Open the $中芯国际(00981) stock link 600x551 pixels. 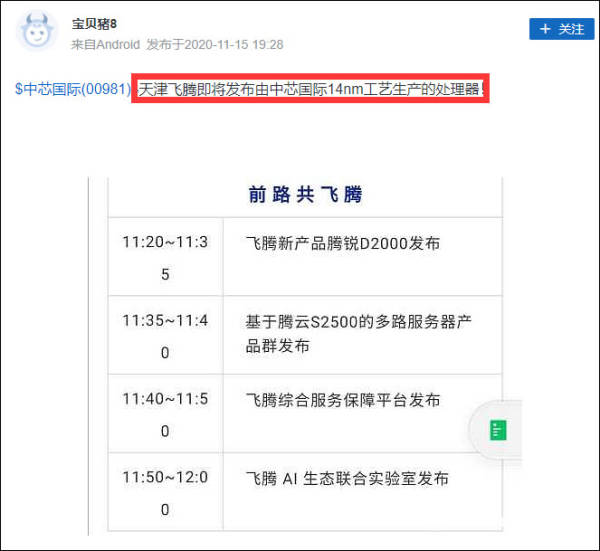tap(72, 89)
